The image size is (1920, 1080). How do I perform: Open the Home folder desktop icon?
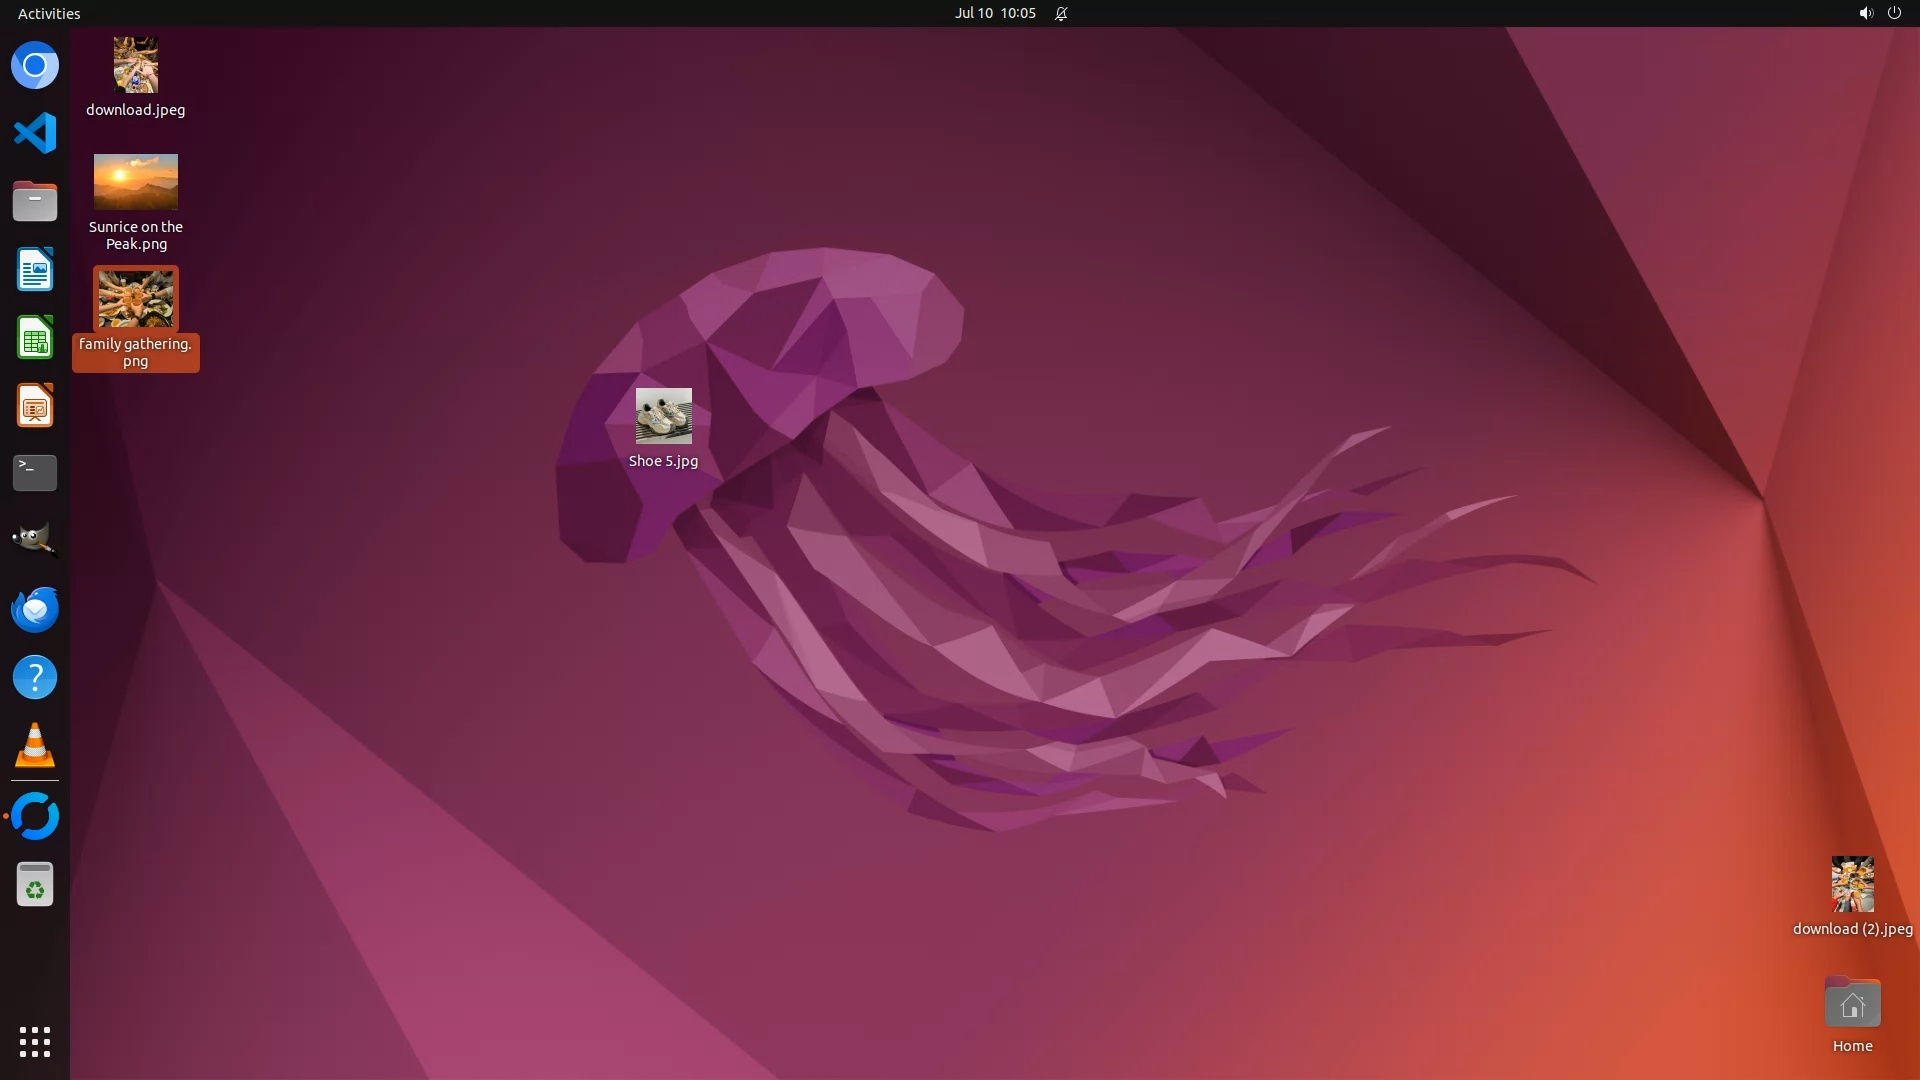click(1852, 1004)
